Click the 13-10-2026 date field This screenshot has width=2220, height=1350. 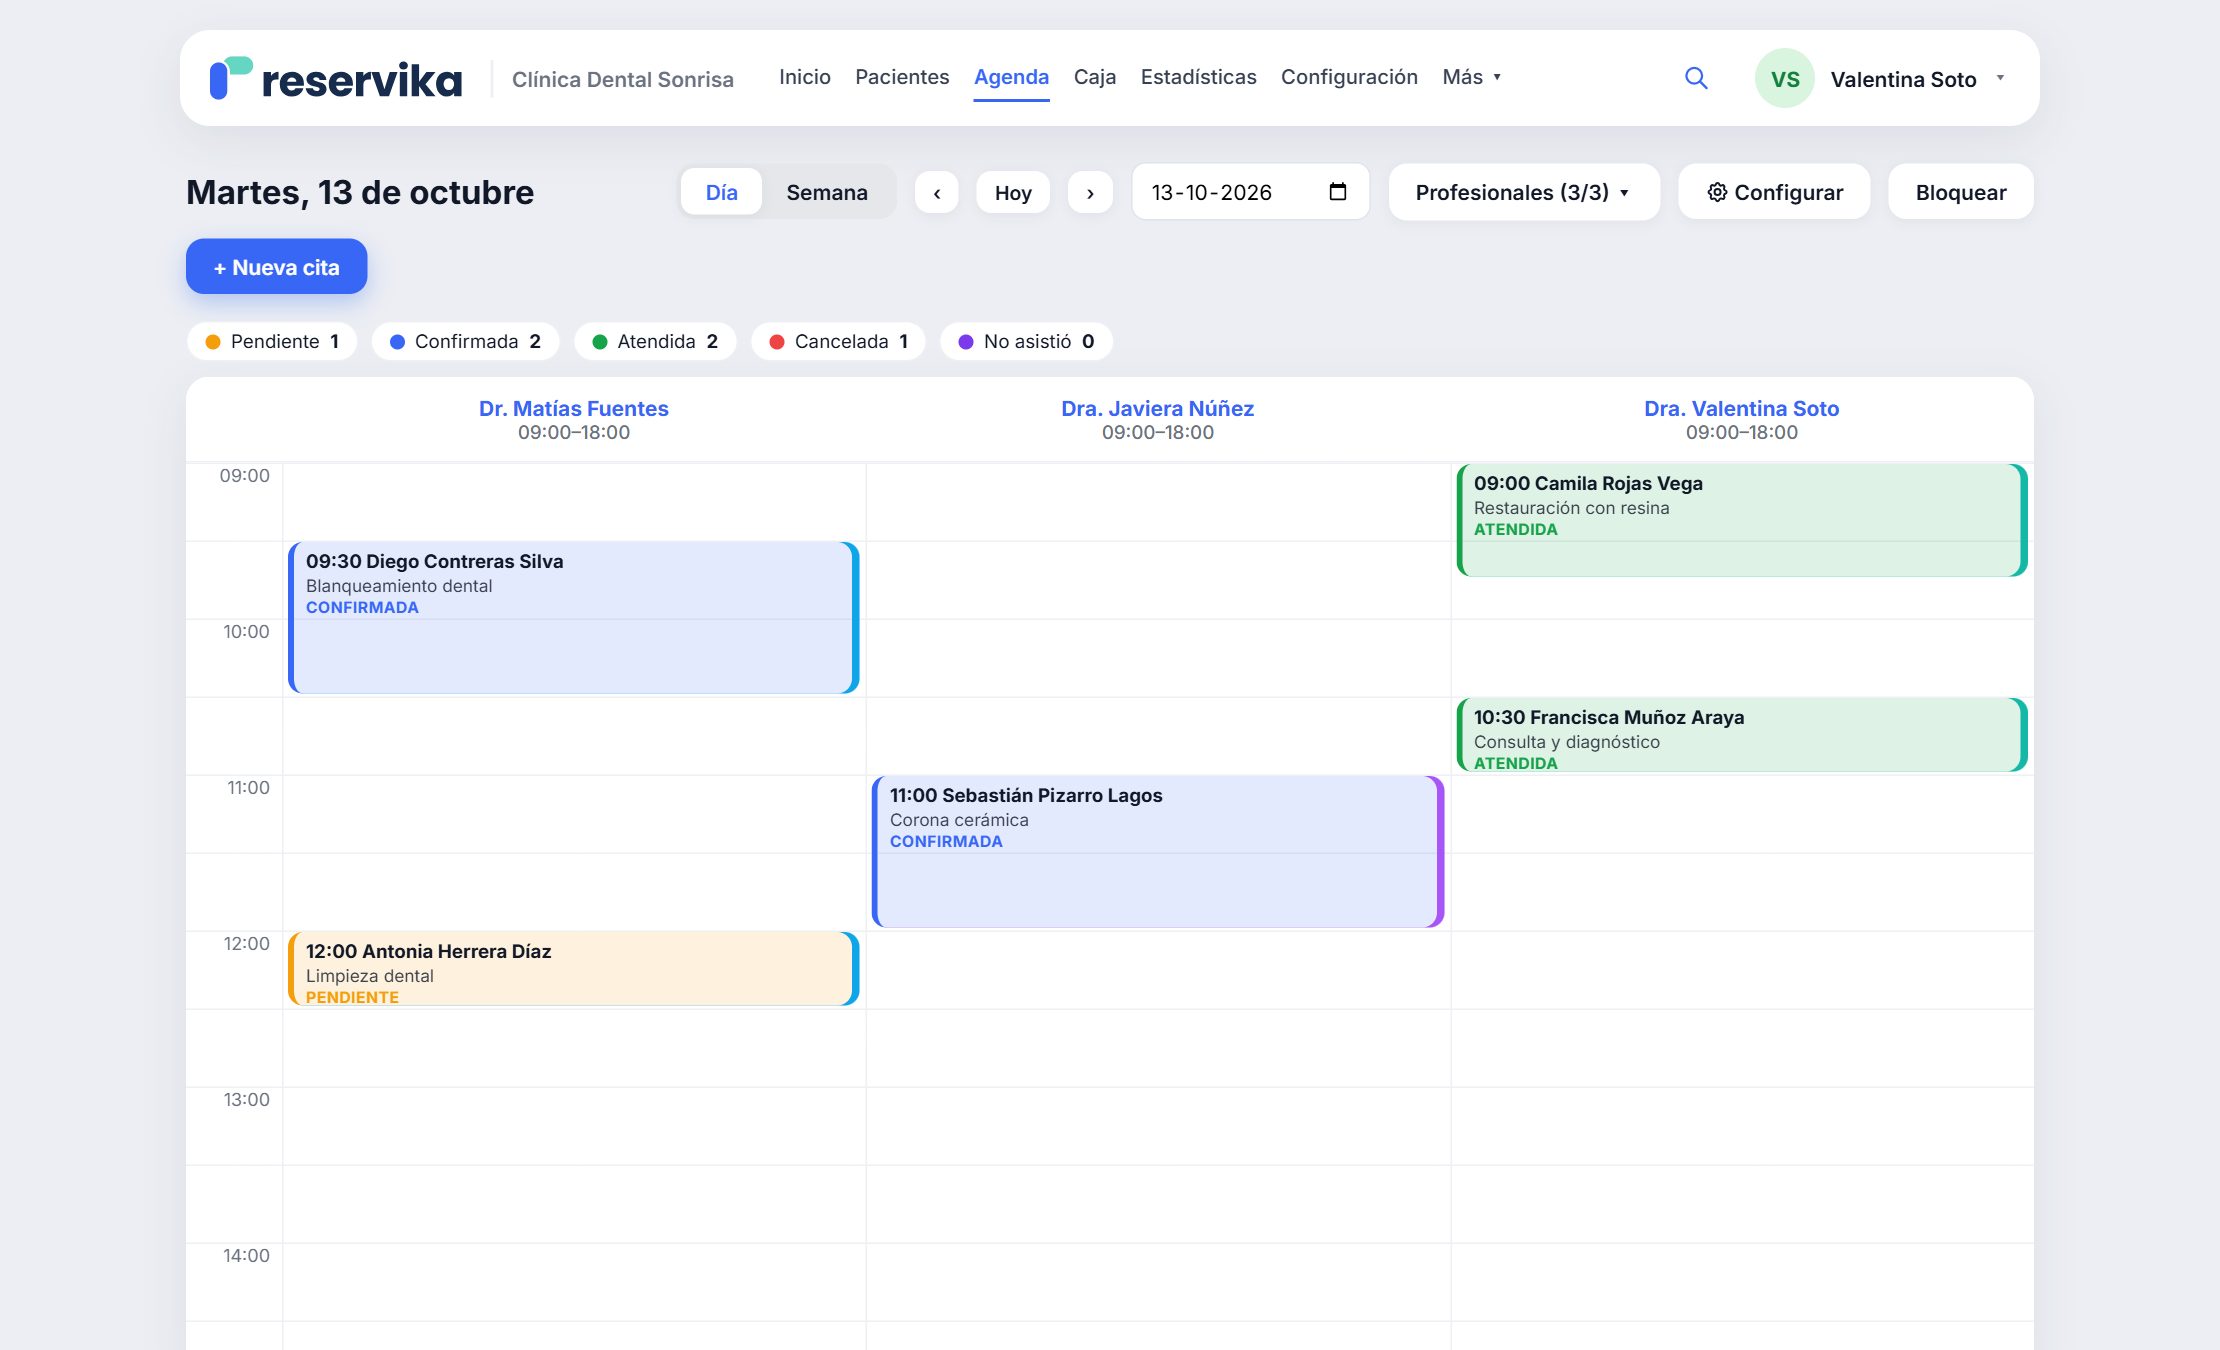click(1250, 192)
